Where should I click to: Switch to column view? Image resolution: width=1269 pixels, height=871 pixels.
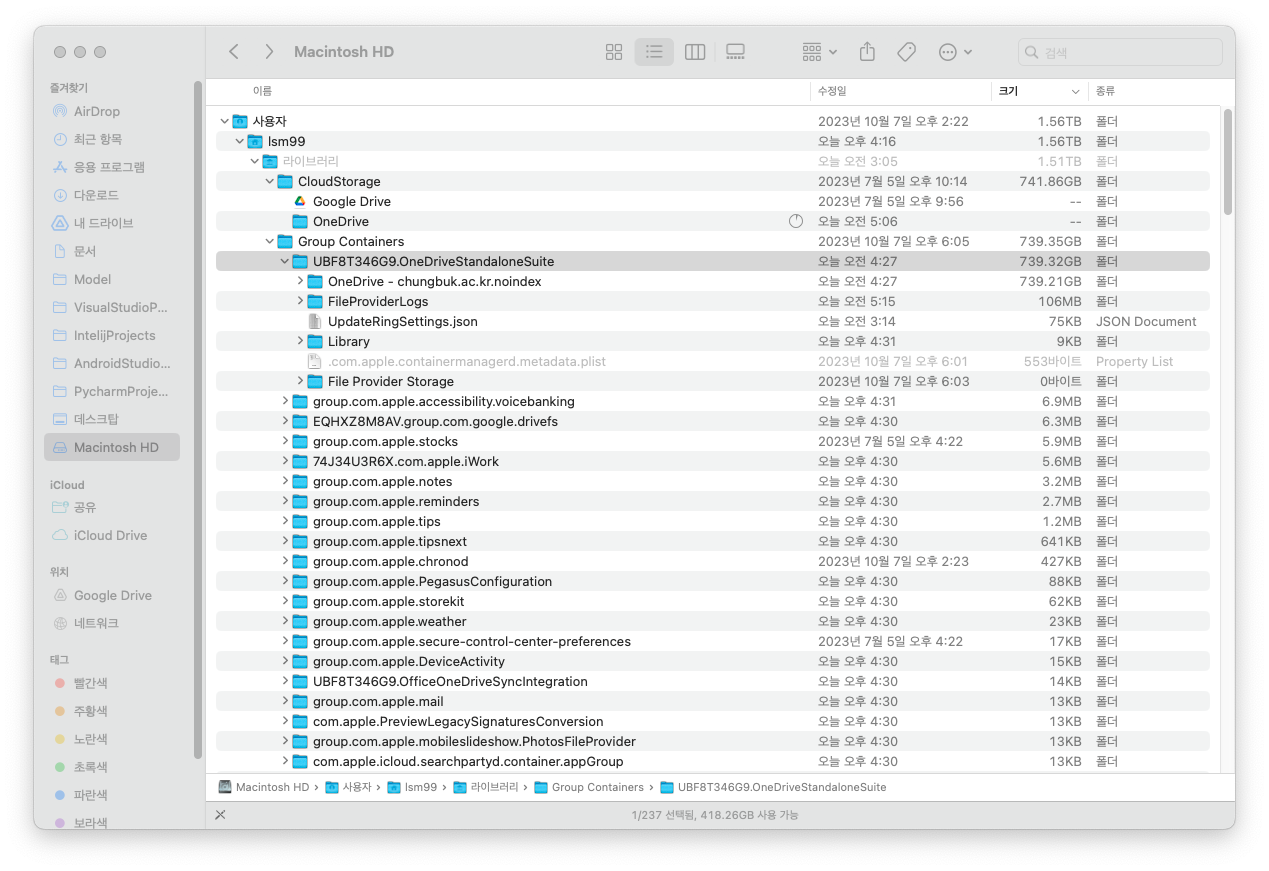(x=695, y=52)
